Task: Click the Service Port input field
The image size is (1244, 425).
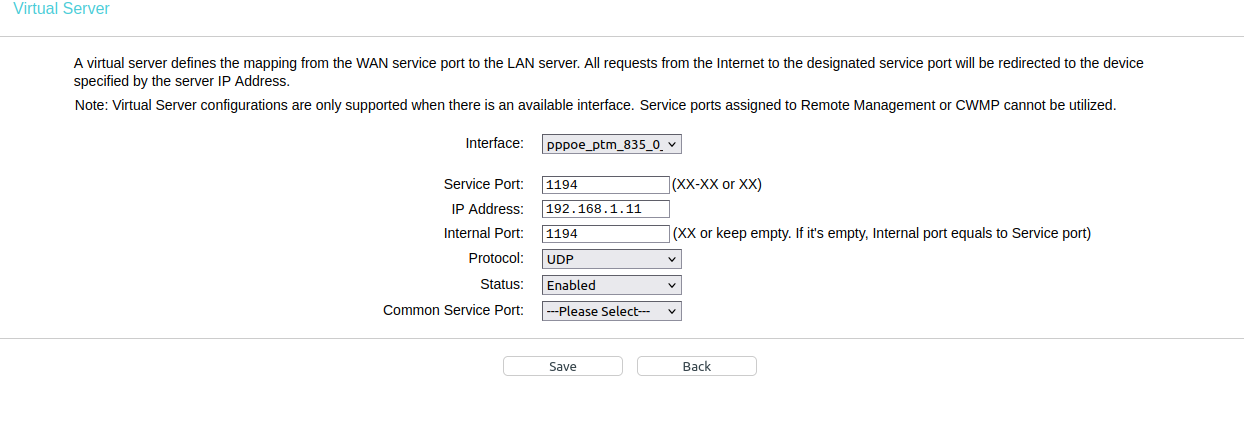Action: coord(605,185)
